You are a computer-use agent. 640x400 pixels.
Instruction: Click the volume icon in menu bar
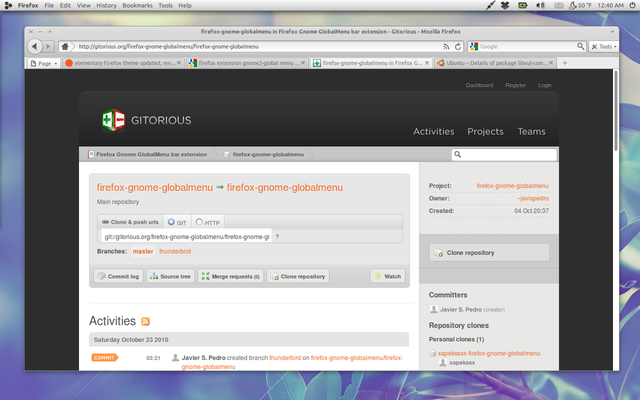(x=540, y=5)
